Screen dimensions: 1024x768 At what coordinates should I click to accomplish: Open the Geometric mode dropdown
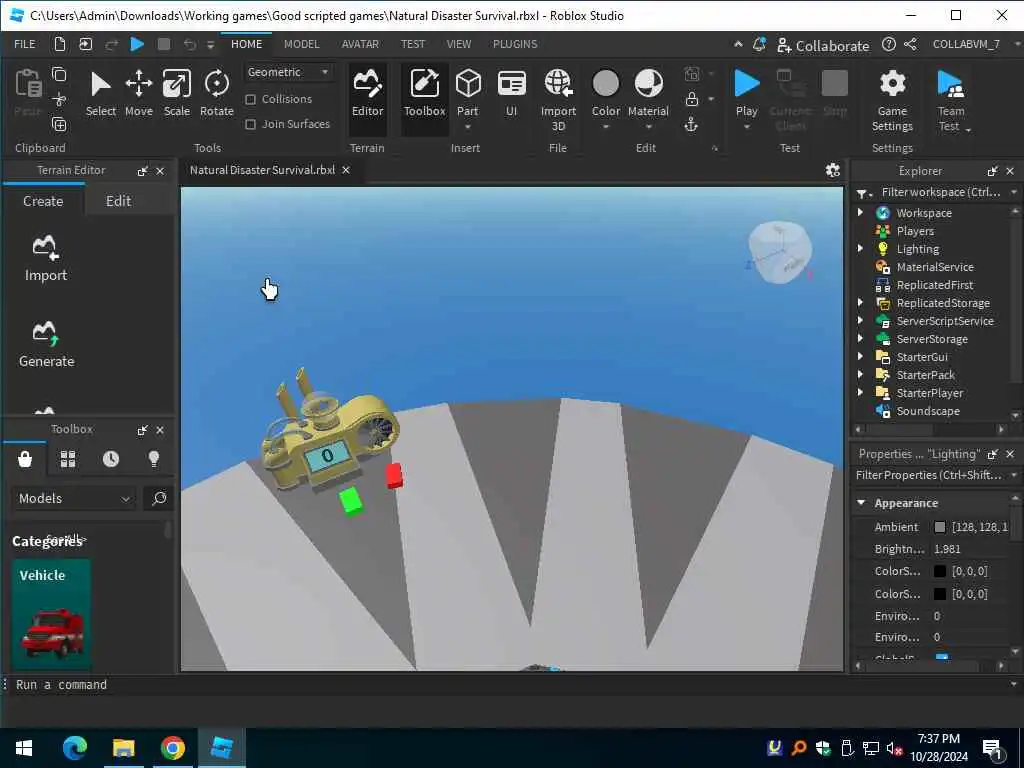(x=288, y=72)
